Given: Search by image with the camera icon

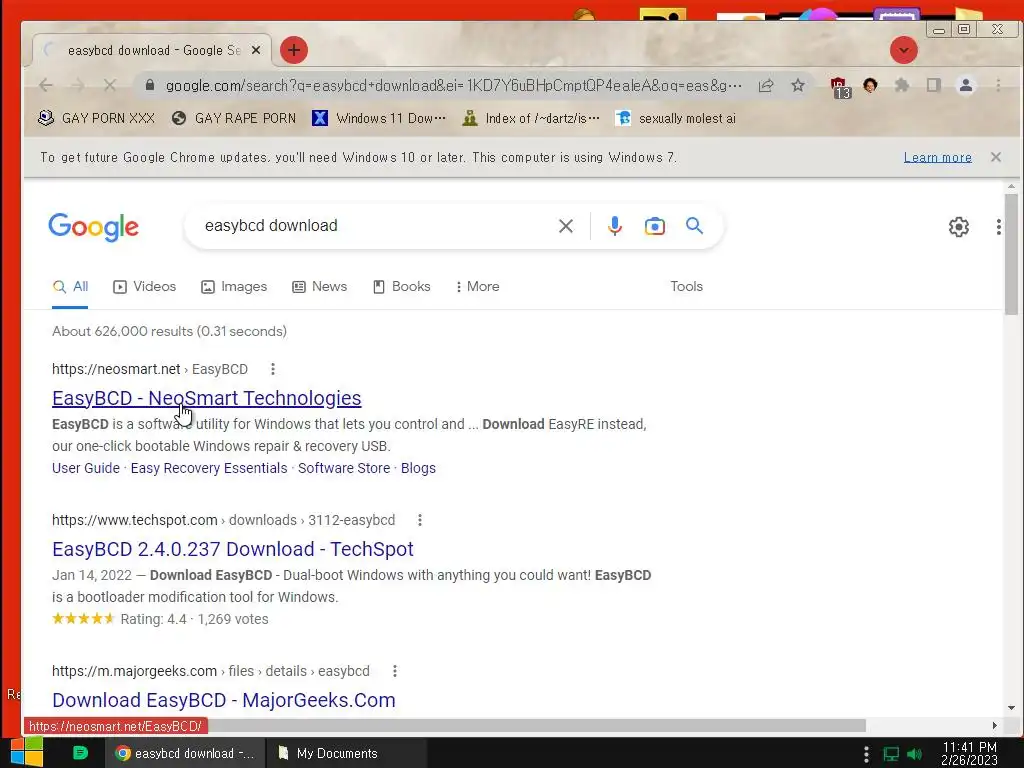Looking at the screenshot, I should pyautogui.click(x=654, y=226).
